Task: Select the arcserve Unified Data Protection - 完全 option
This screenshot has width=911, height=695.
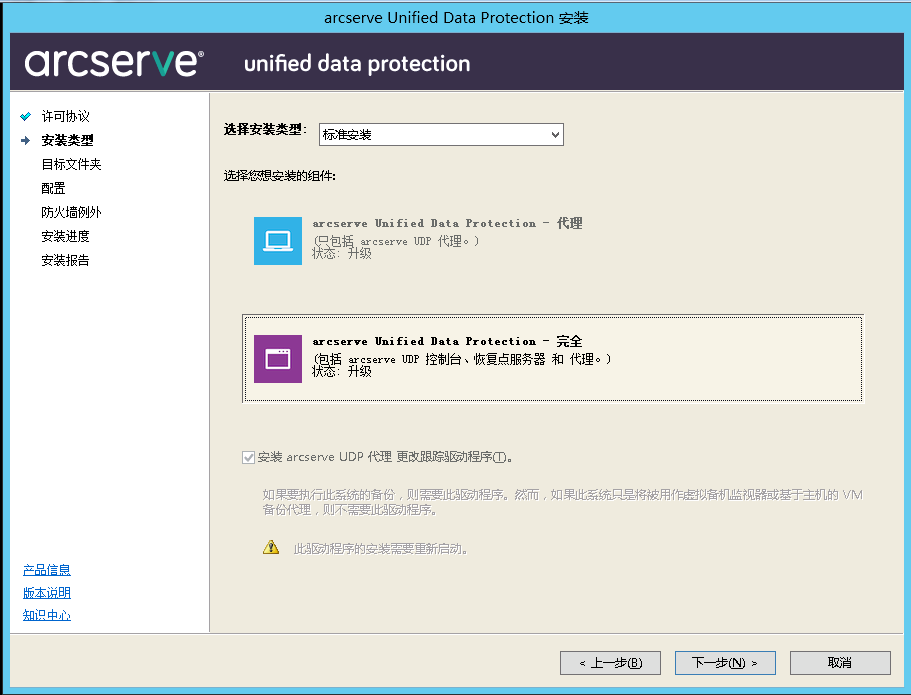Action: pos(553,359)
